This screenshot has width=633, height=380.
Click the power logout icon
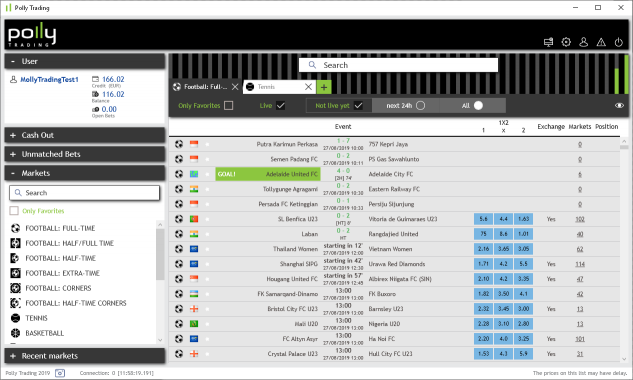click(618, 42)
